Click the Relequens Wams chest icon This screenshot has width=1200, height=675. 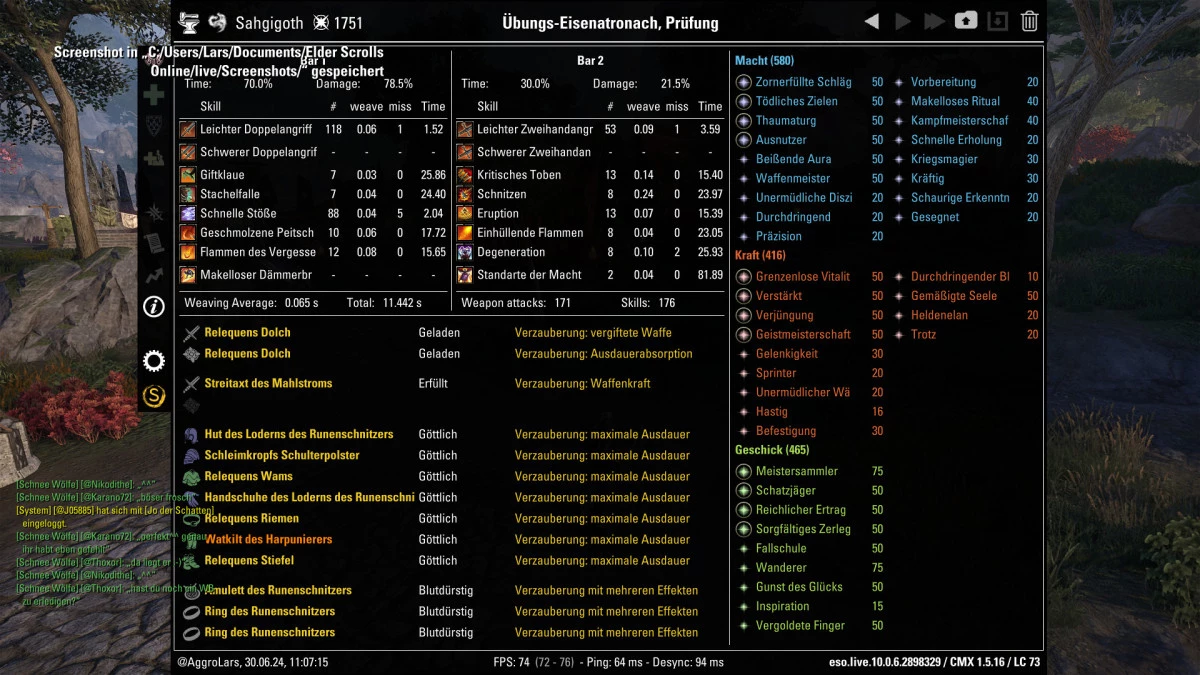pyautogui.click(x=192, y=477)
